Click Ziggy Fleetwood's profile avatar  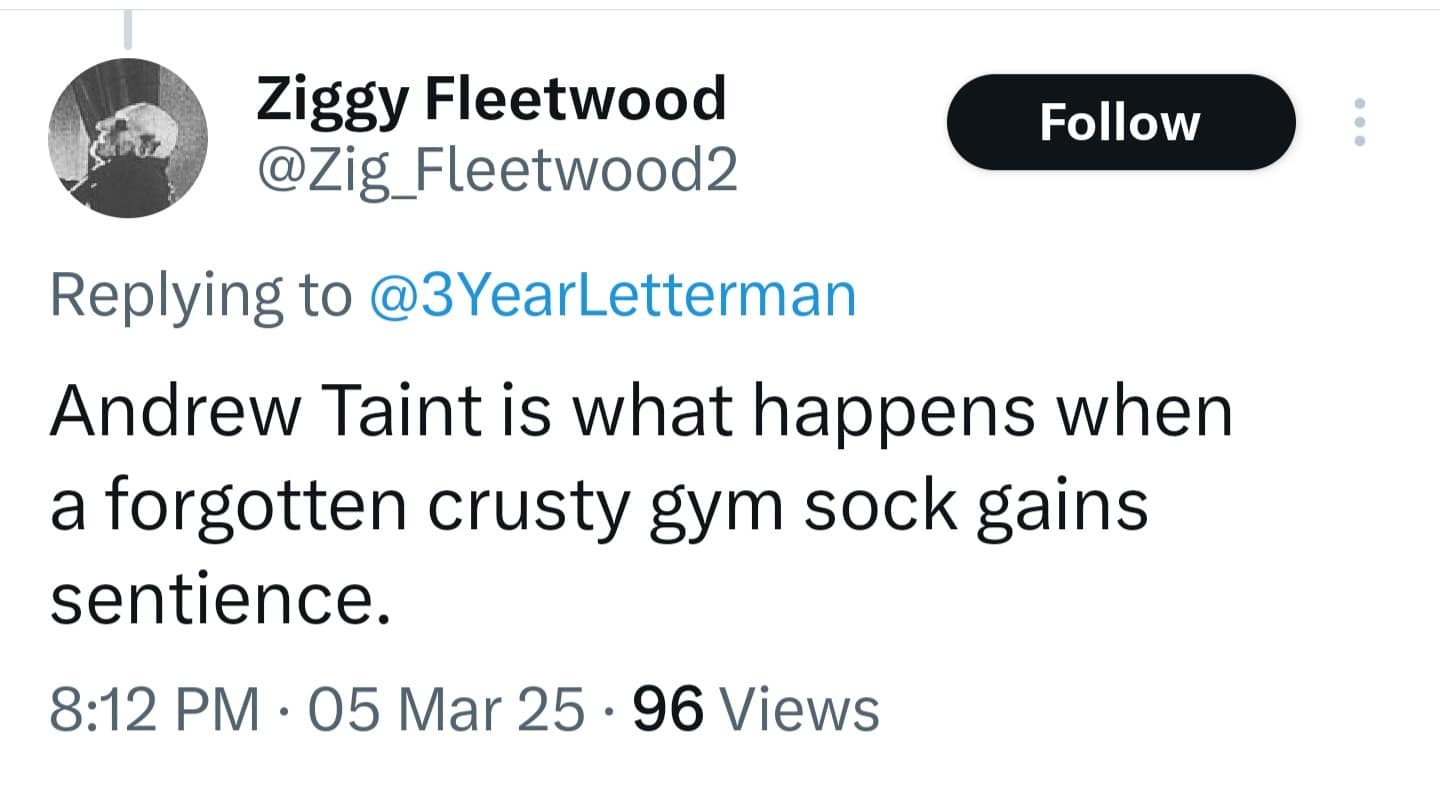(127, 136)
